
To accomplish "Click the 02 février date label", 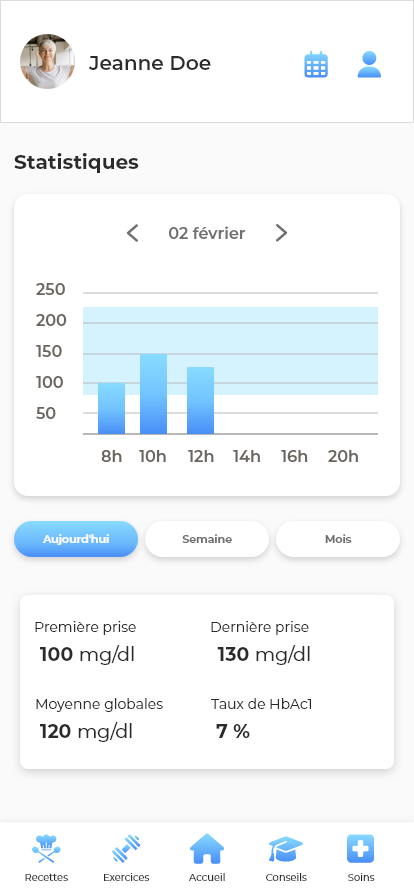I will click(207, 233).
